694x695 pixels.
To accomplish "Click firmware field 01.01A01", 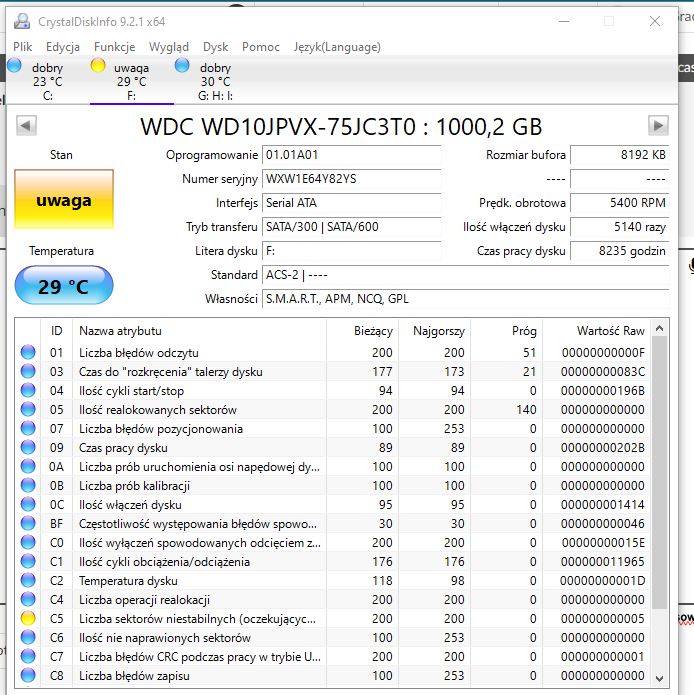I will [x=351, y=155].
